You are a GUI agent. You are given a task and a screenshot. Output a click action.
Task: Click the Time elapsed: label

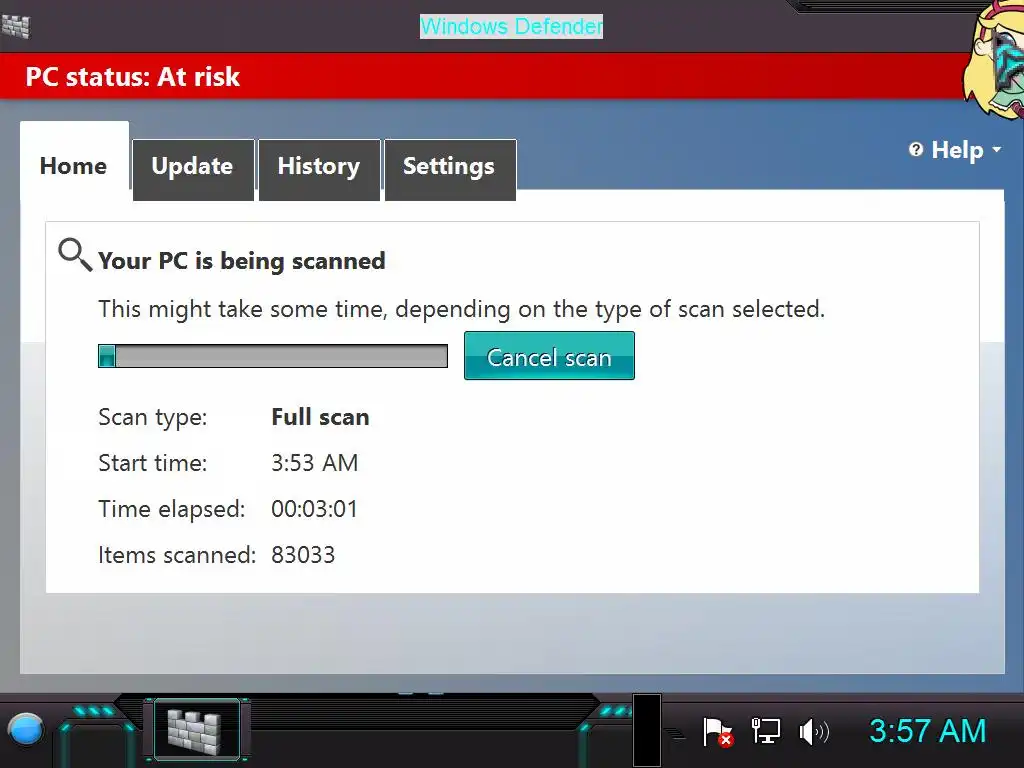[x=172, y=509]
